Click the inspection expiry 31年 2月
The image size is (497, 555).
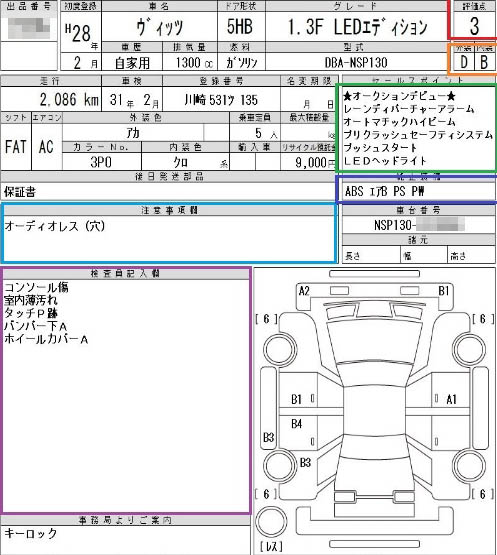[x=134, y=101]
